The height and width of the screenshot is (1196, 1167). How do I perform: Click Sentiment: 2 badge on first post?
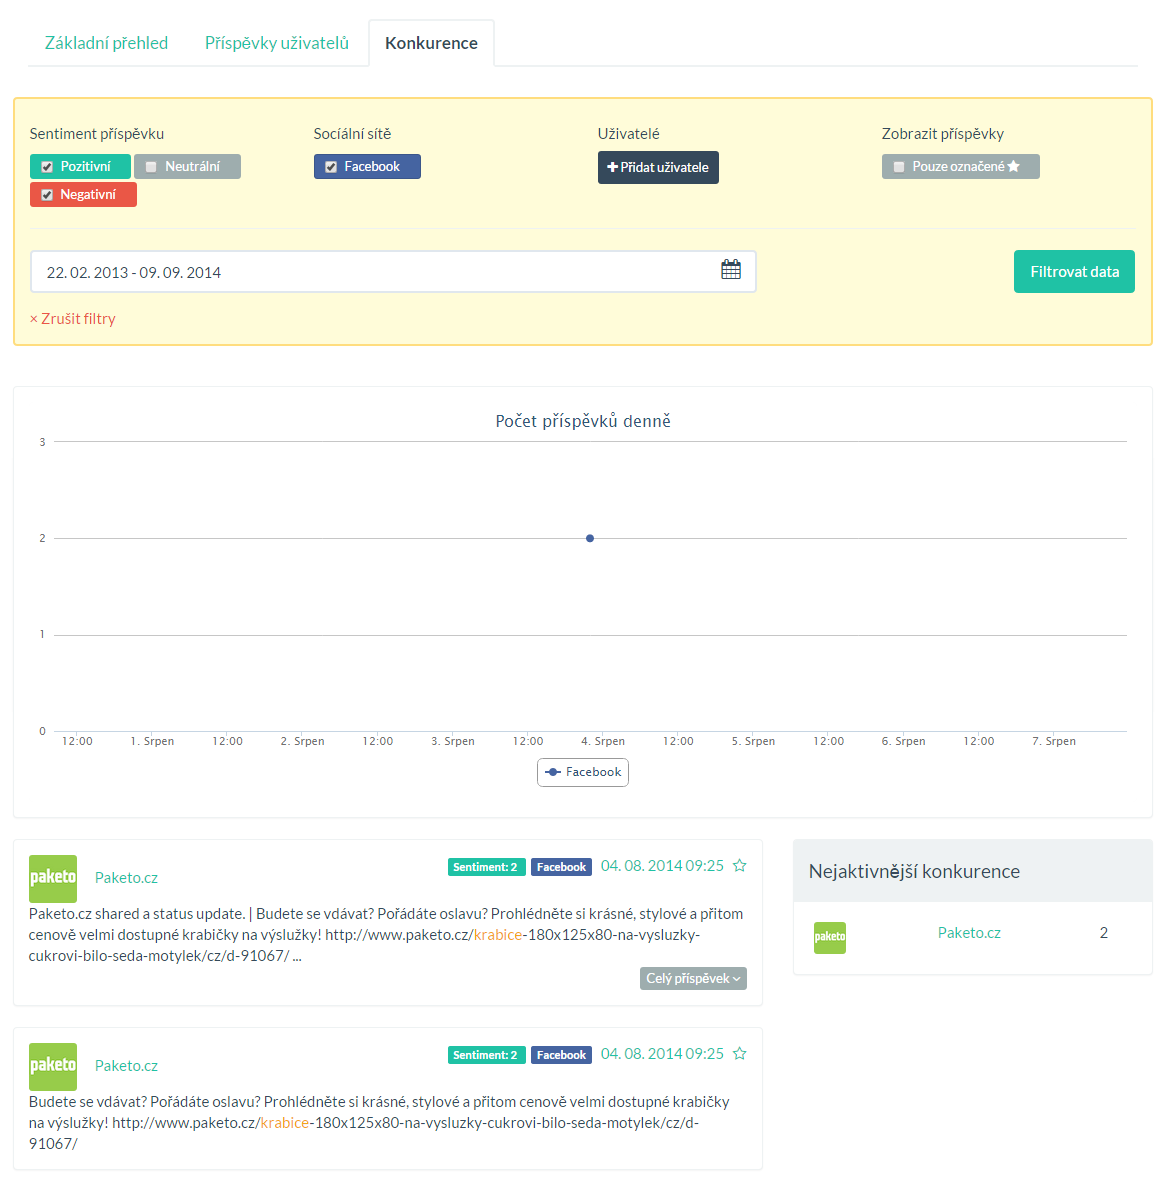[486, 867]
